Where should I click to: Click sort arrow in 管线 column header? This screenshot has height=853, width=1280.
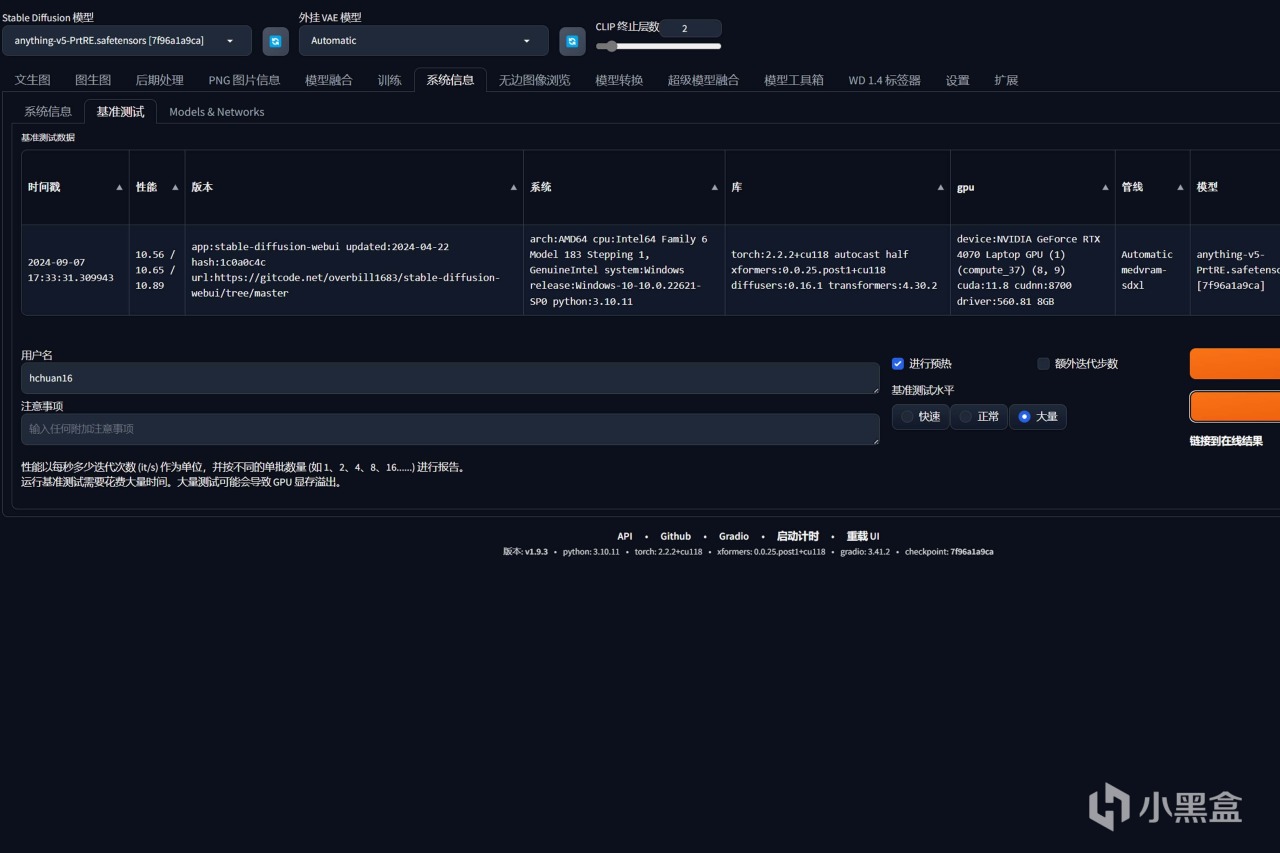1181,188
